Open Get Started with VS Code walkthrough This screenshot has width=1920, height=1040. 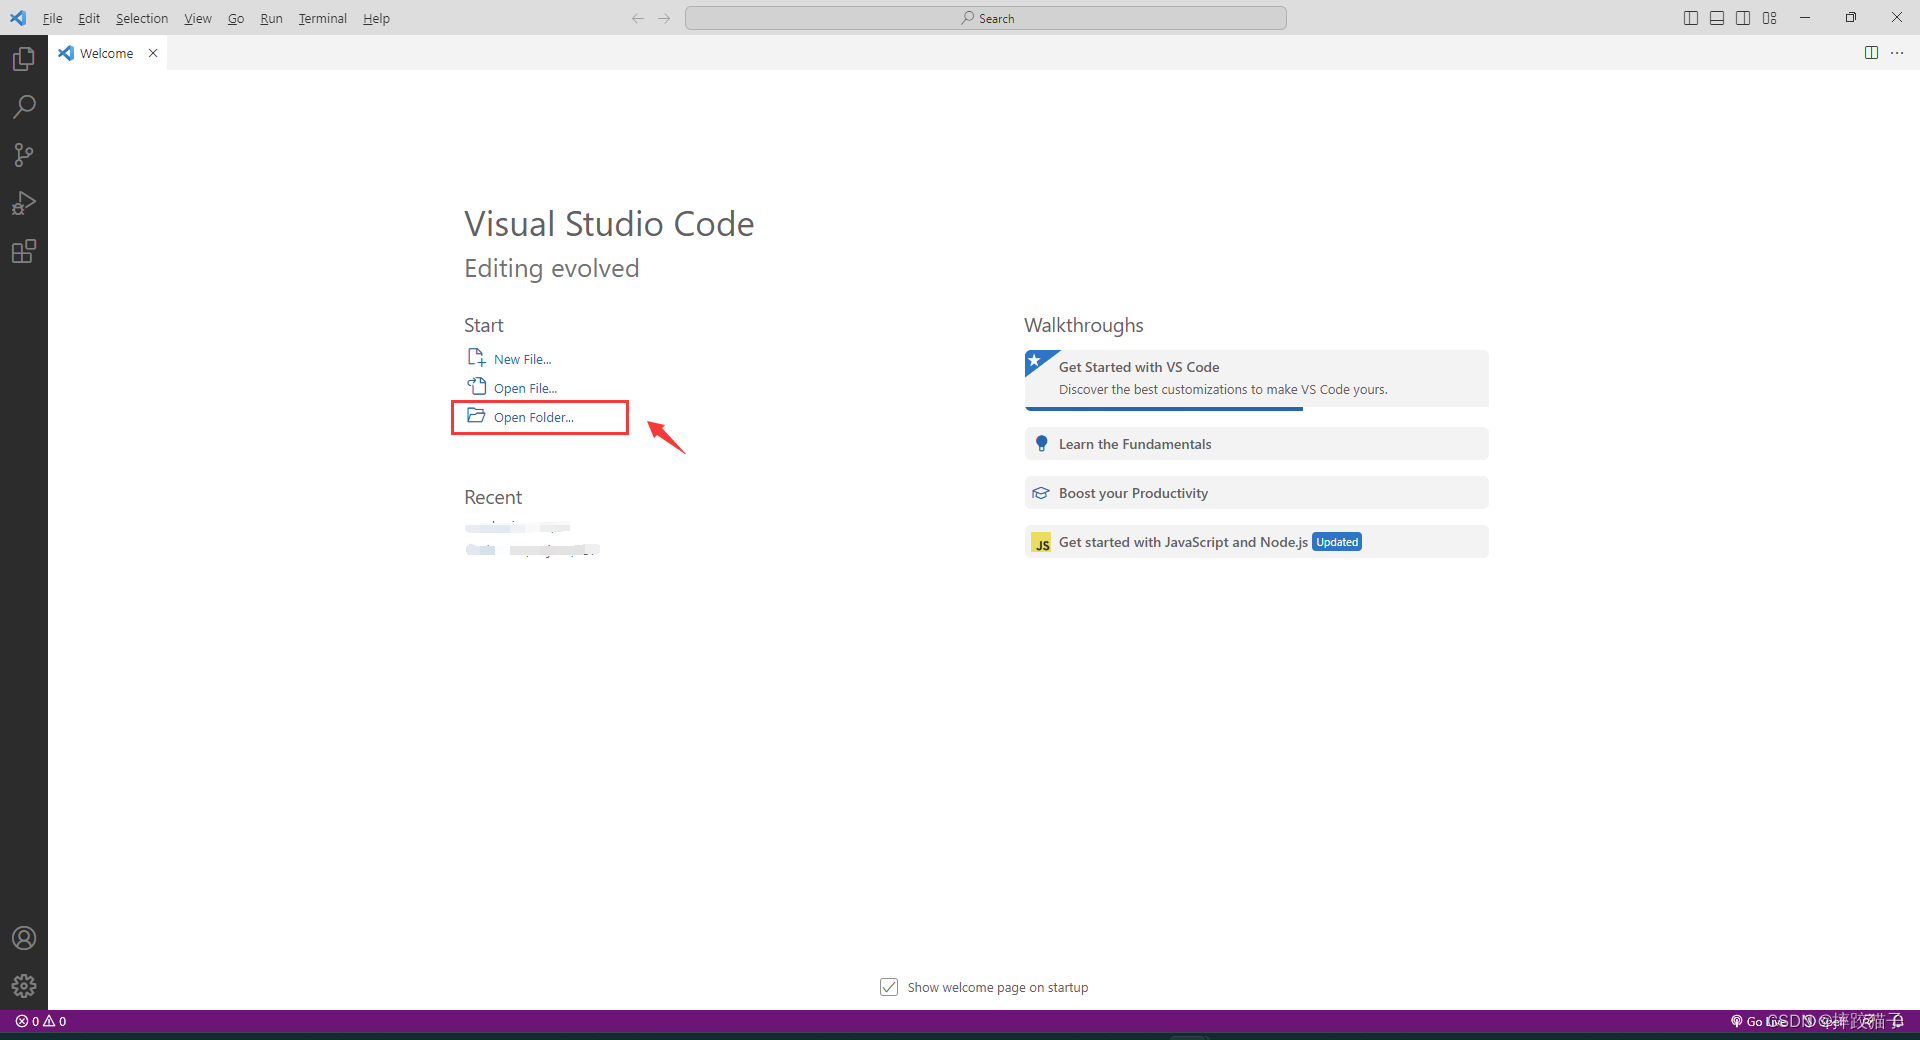pyautogui.click(x=1256, y=379)
